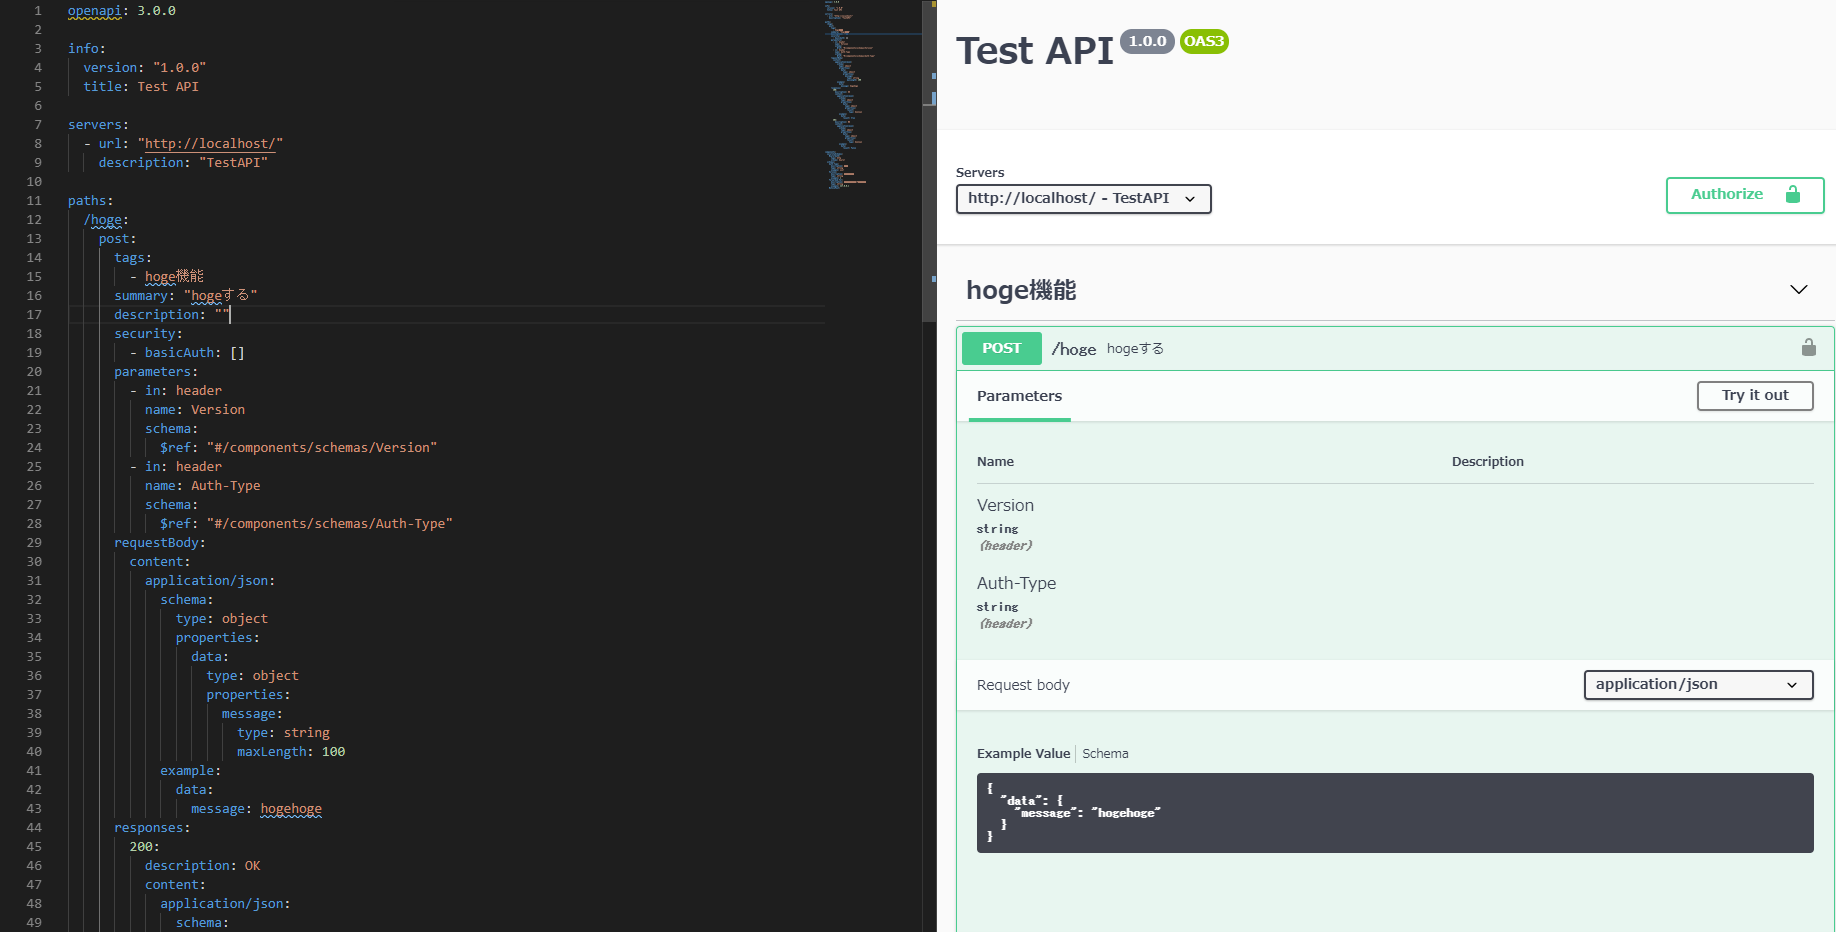Click the Version parameter name
This screenshot has height=932, width=1836.
(x=1005, y=506)
